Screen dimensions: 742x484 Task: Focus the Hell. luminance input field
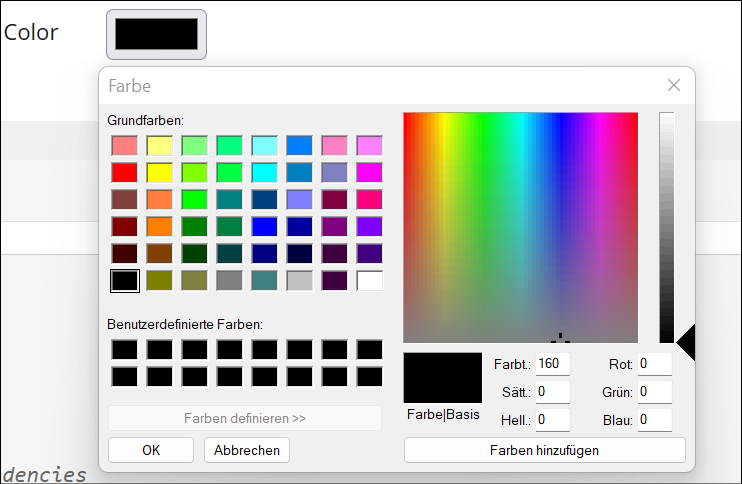(x=553, y=420)
